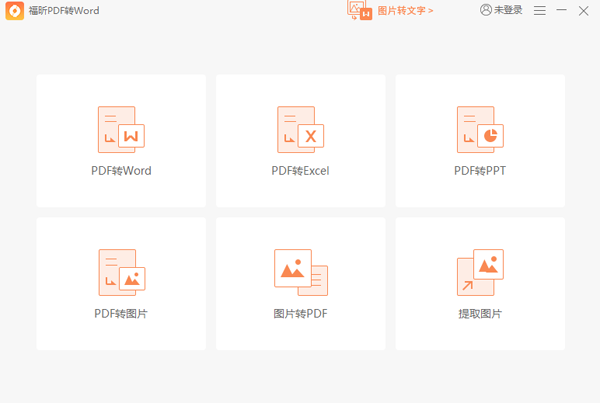This screenshot has width=600, height=403.
Task: Click the PDF转图片 picture icon
Action: 121,272
